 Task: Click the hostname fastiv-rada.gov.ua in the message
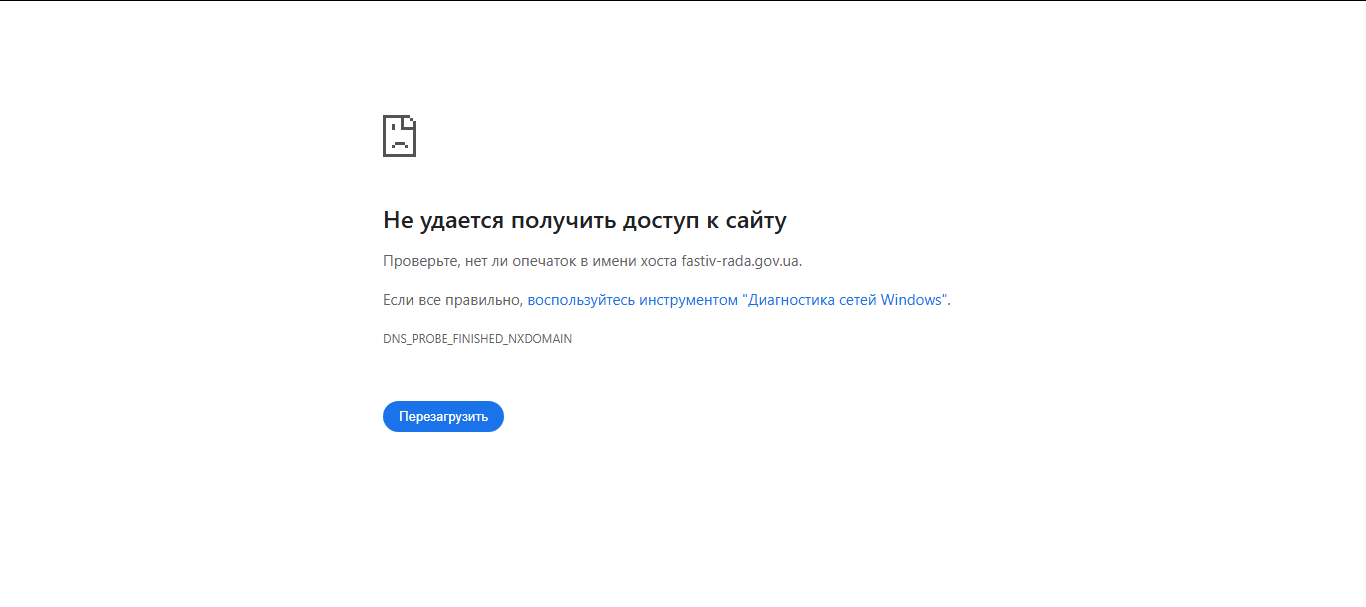coord(739,259)
